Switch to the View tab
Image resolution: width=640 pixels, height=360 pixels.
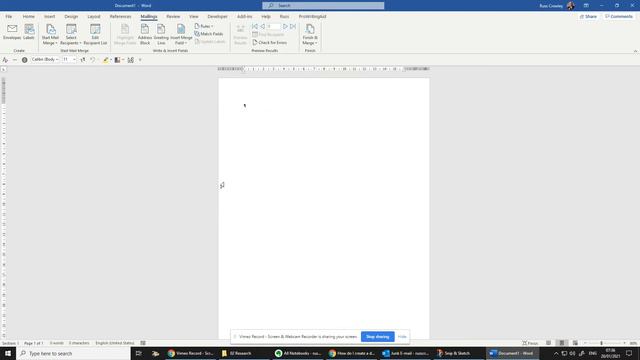point(193,16)
